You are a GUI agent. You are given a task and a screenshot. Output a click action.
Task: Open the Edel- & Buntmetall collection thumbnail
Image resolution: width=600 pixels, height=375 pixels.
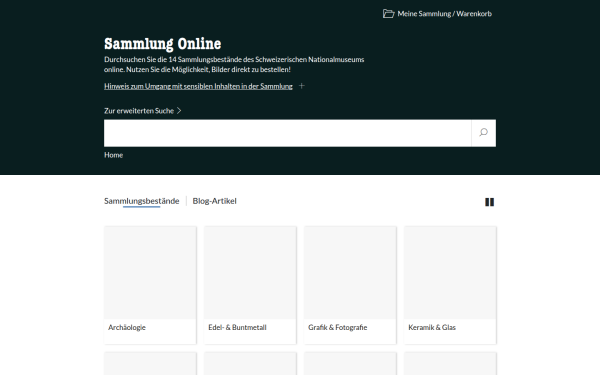250,272
